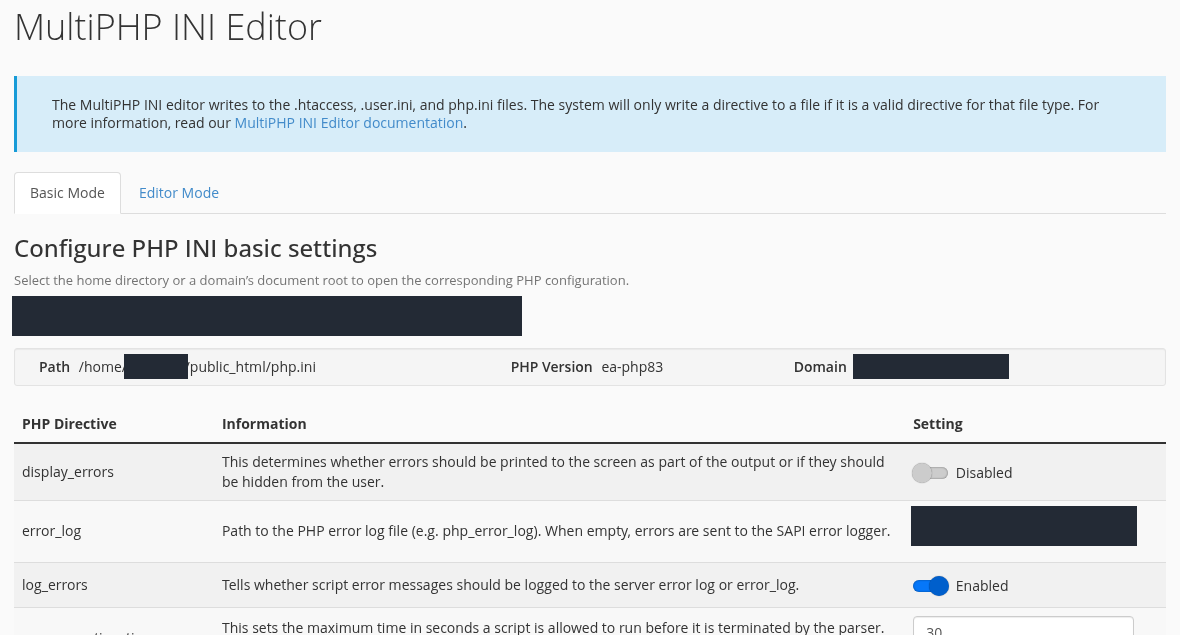Click the redacted Domain value
1180x635 pixels.
pyautogui.click(x=931, y=366)
